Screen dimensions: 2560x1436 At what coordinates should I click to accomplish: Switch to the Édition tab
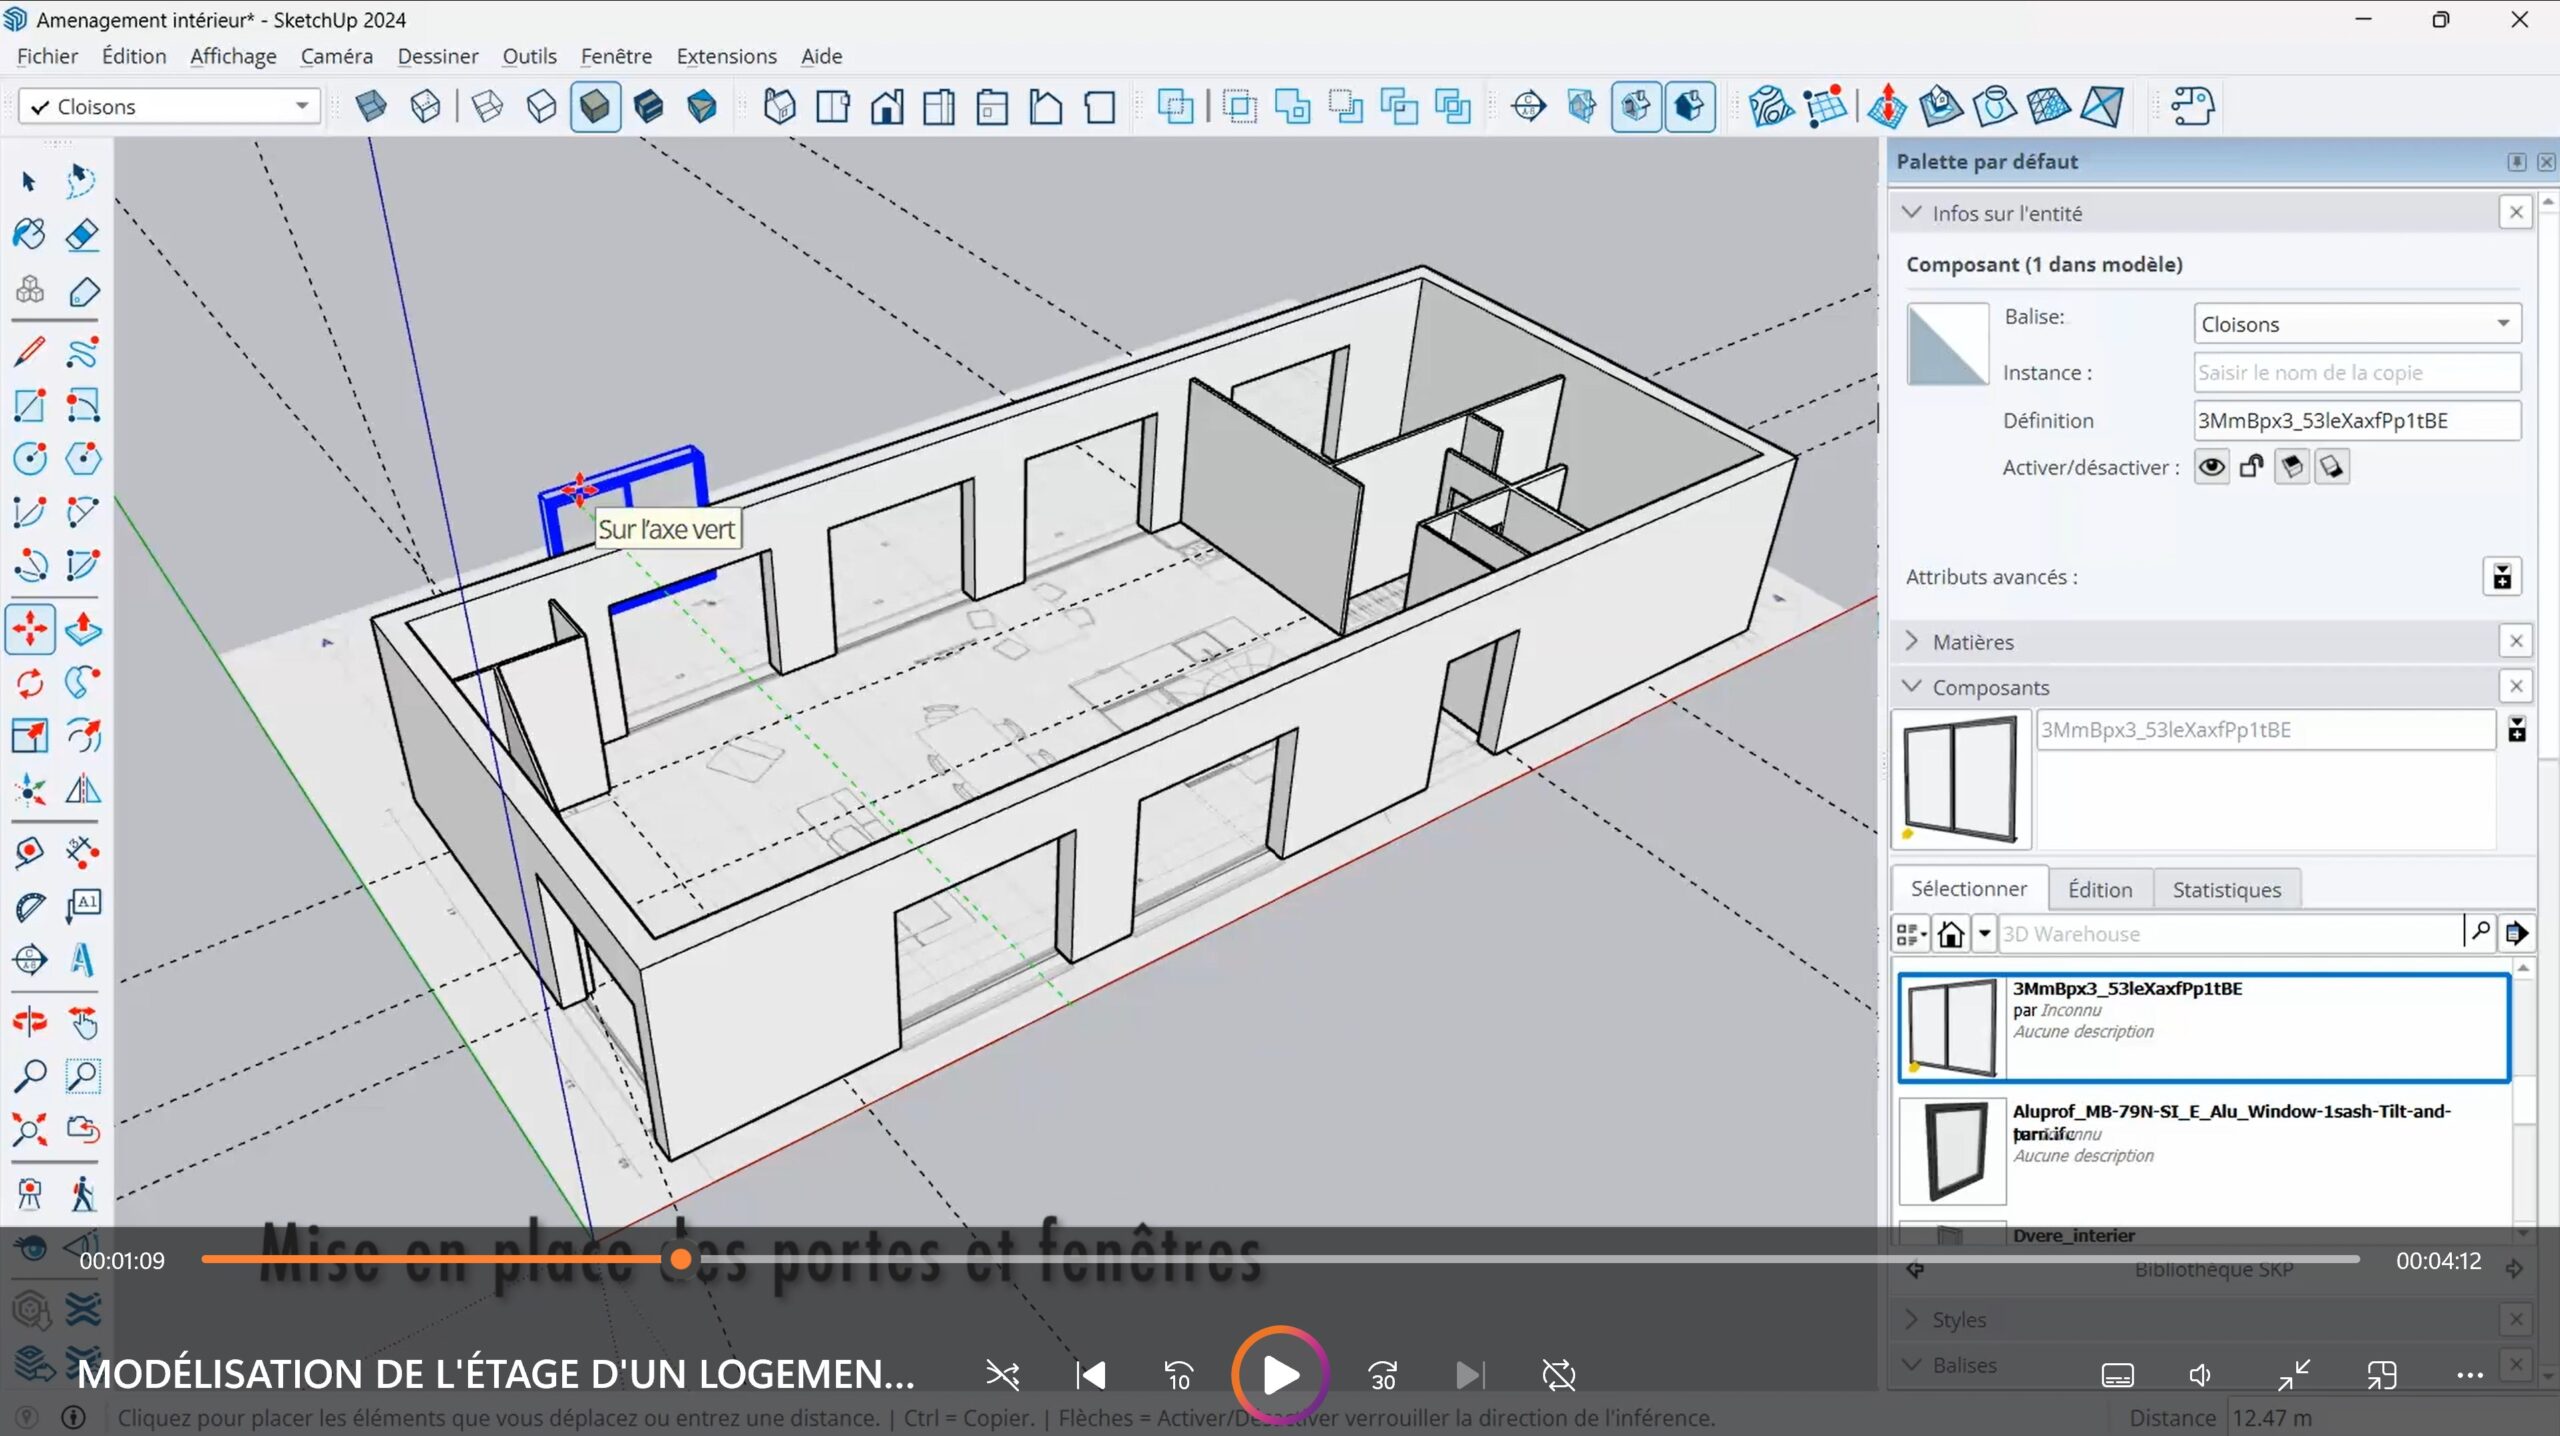(x=2100, y=889)
